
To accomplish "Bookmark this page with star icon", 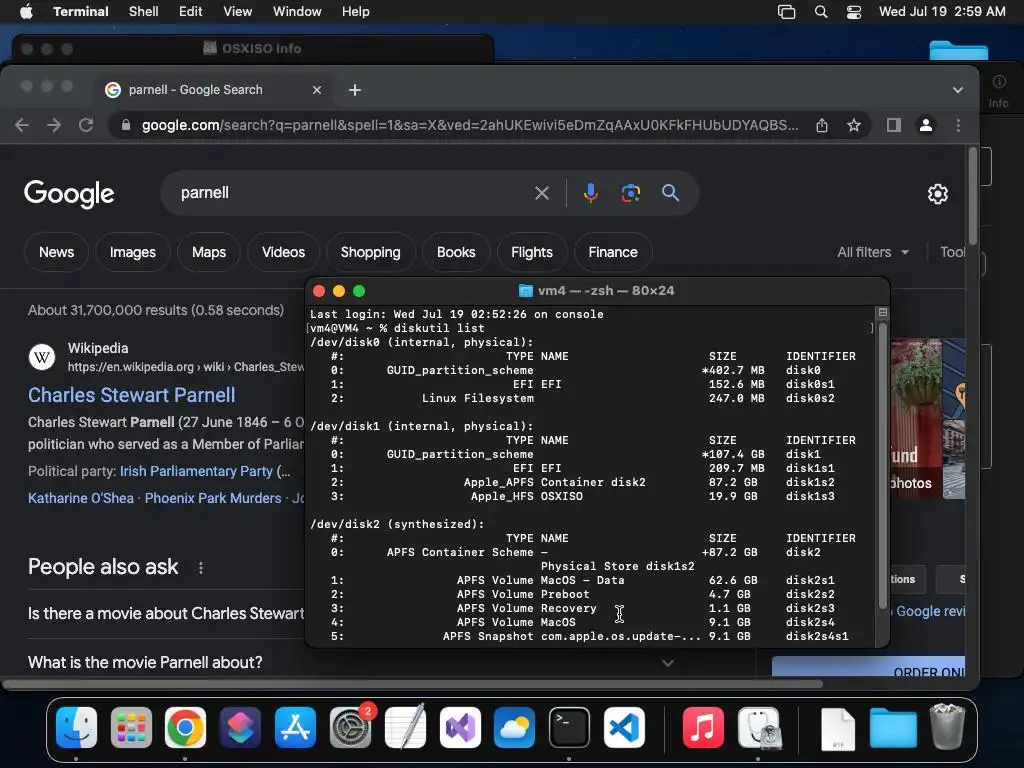I will 854,125.
